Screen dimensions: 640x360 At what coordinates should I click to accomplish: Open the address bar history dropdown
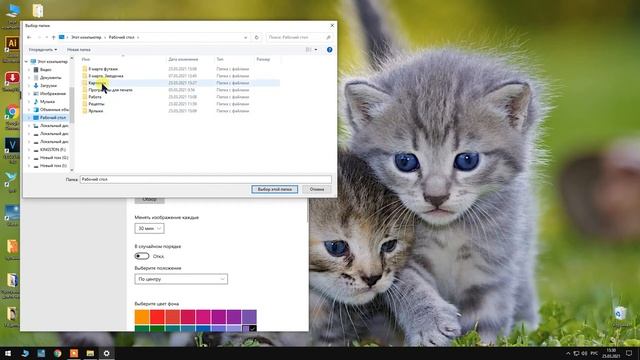click(246, 37)
